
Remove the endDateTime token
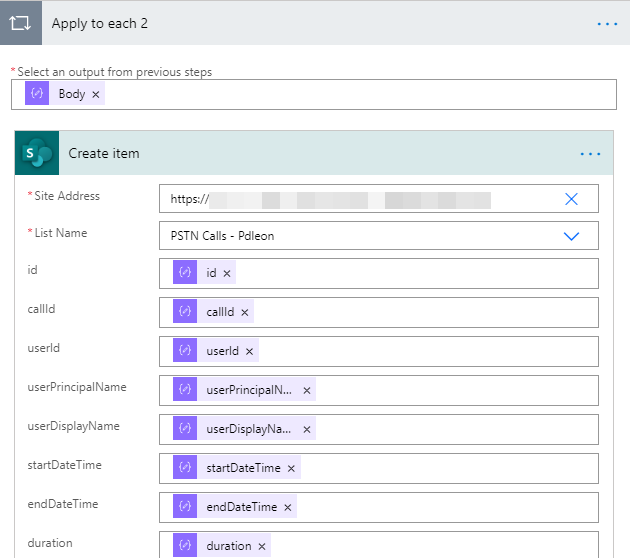pos(287,507)
